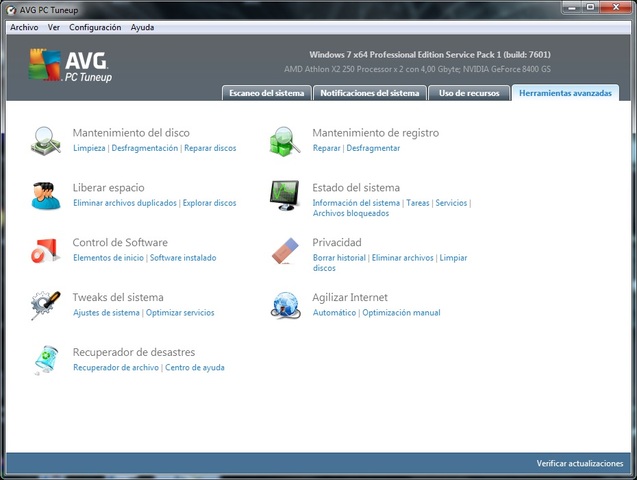Open Eliminar archivos duplicados
The image size is (637, 480).
(125, 203)
